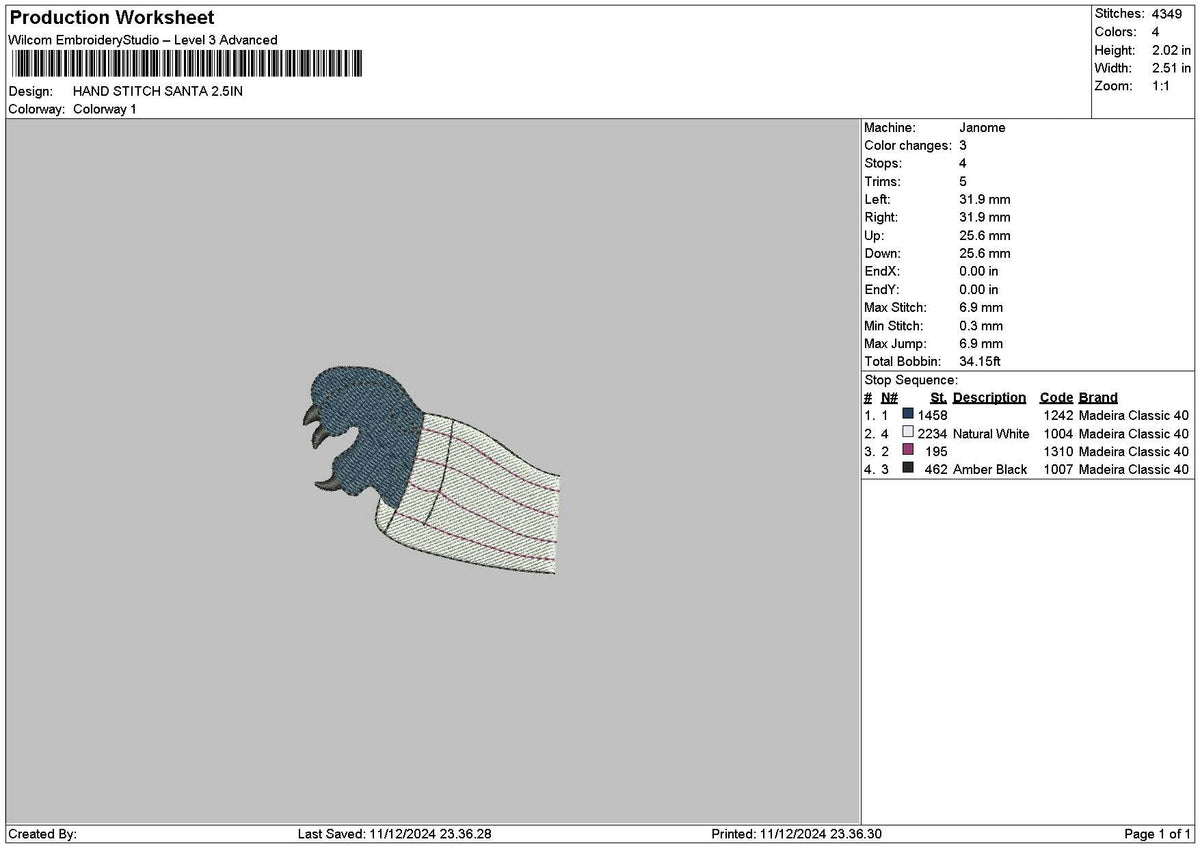Click stitch count '462' in stop 4
Image resolution: width=1200 pixels, height=848 pixels.
[936, 469]
